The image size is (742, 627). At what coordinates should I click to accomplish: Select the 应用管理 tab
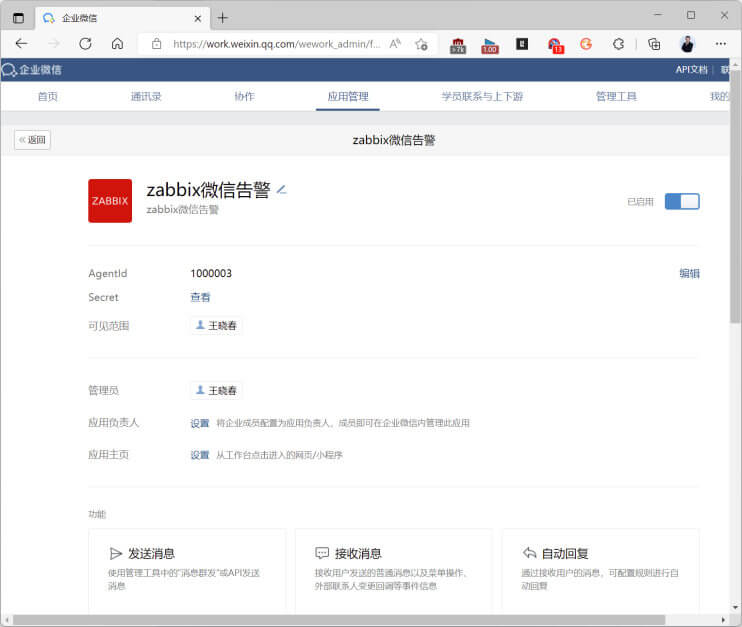(x=348, y=97)
